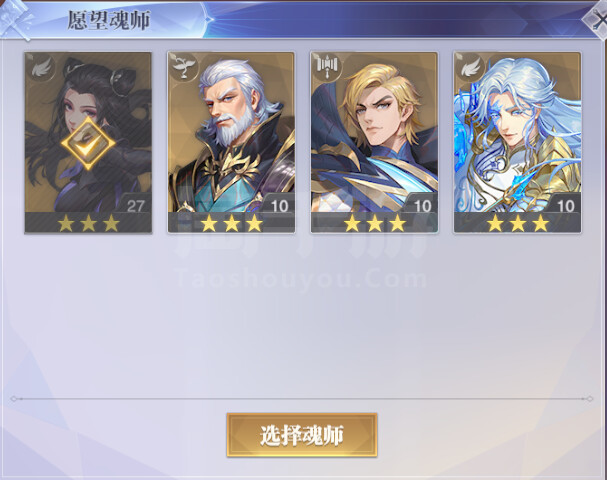
Task: Click the 选择魂师 button
Action: pyautogui.click(x=302, y=435)
